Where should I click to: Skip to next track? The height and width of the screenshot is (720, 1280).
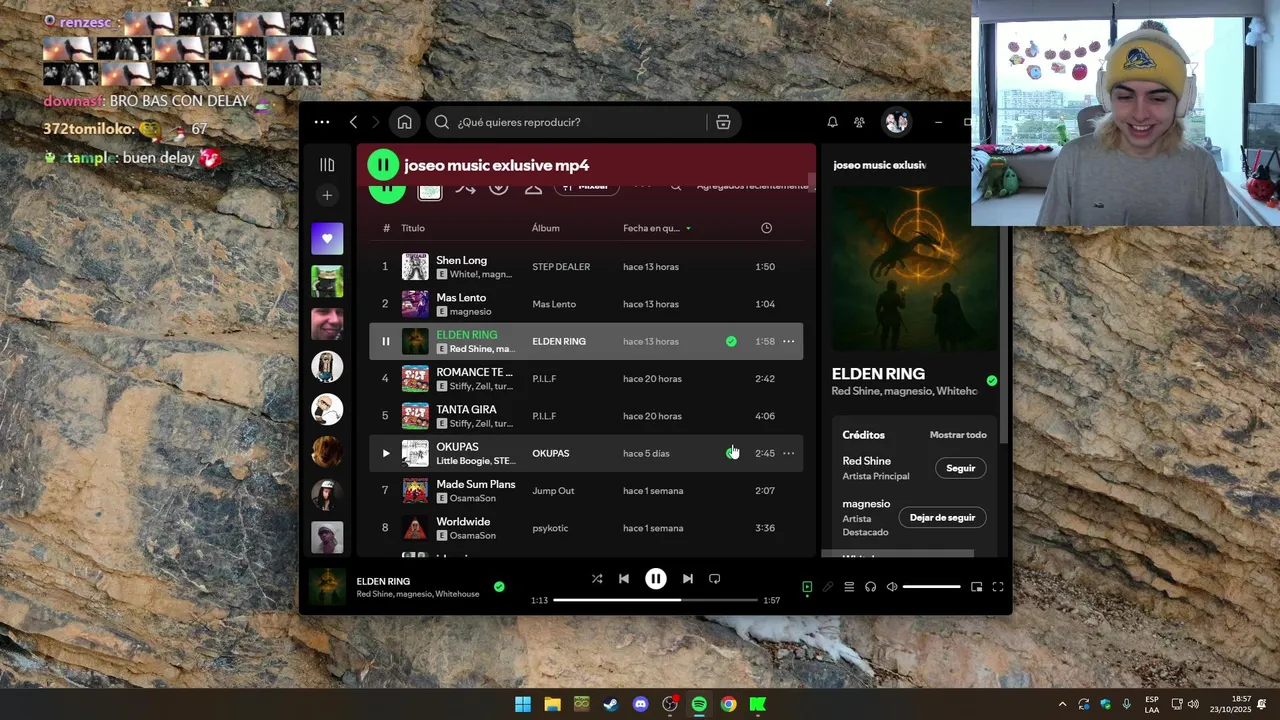[688, 579]
